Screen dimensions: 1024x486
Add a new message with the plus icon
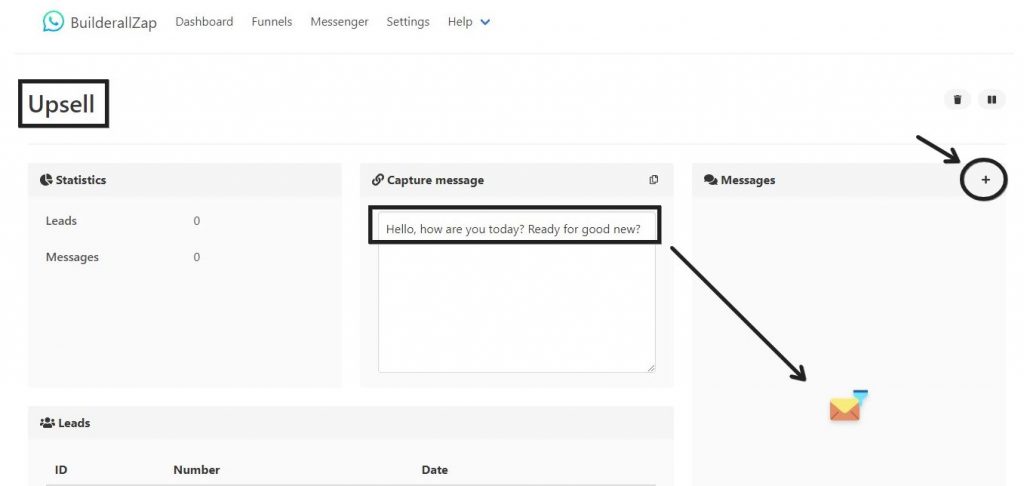[985, 180]
